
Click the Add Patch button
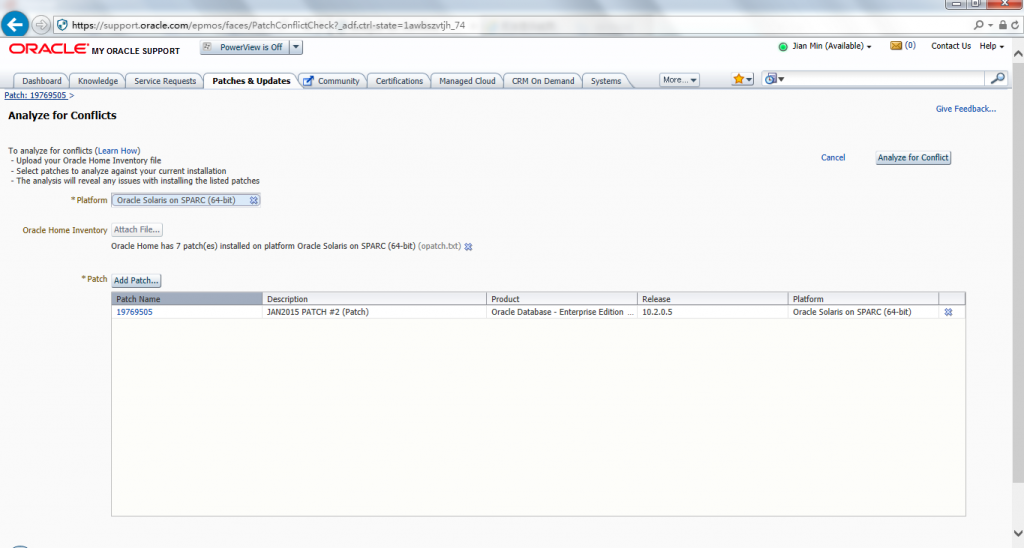click(x=136, y=280)
